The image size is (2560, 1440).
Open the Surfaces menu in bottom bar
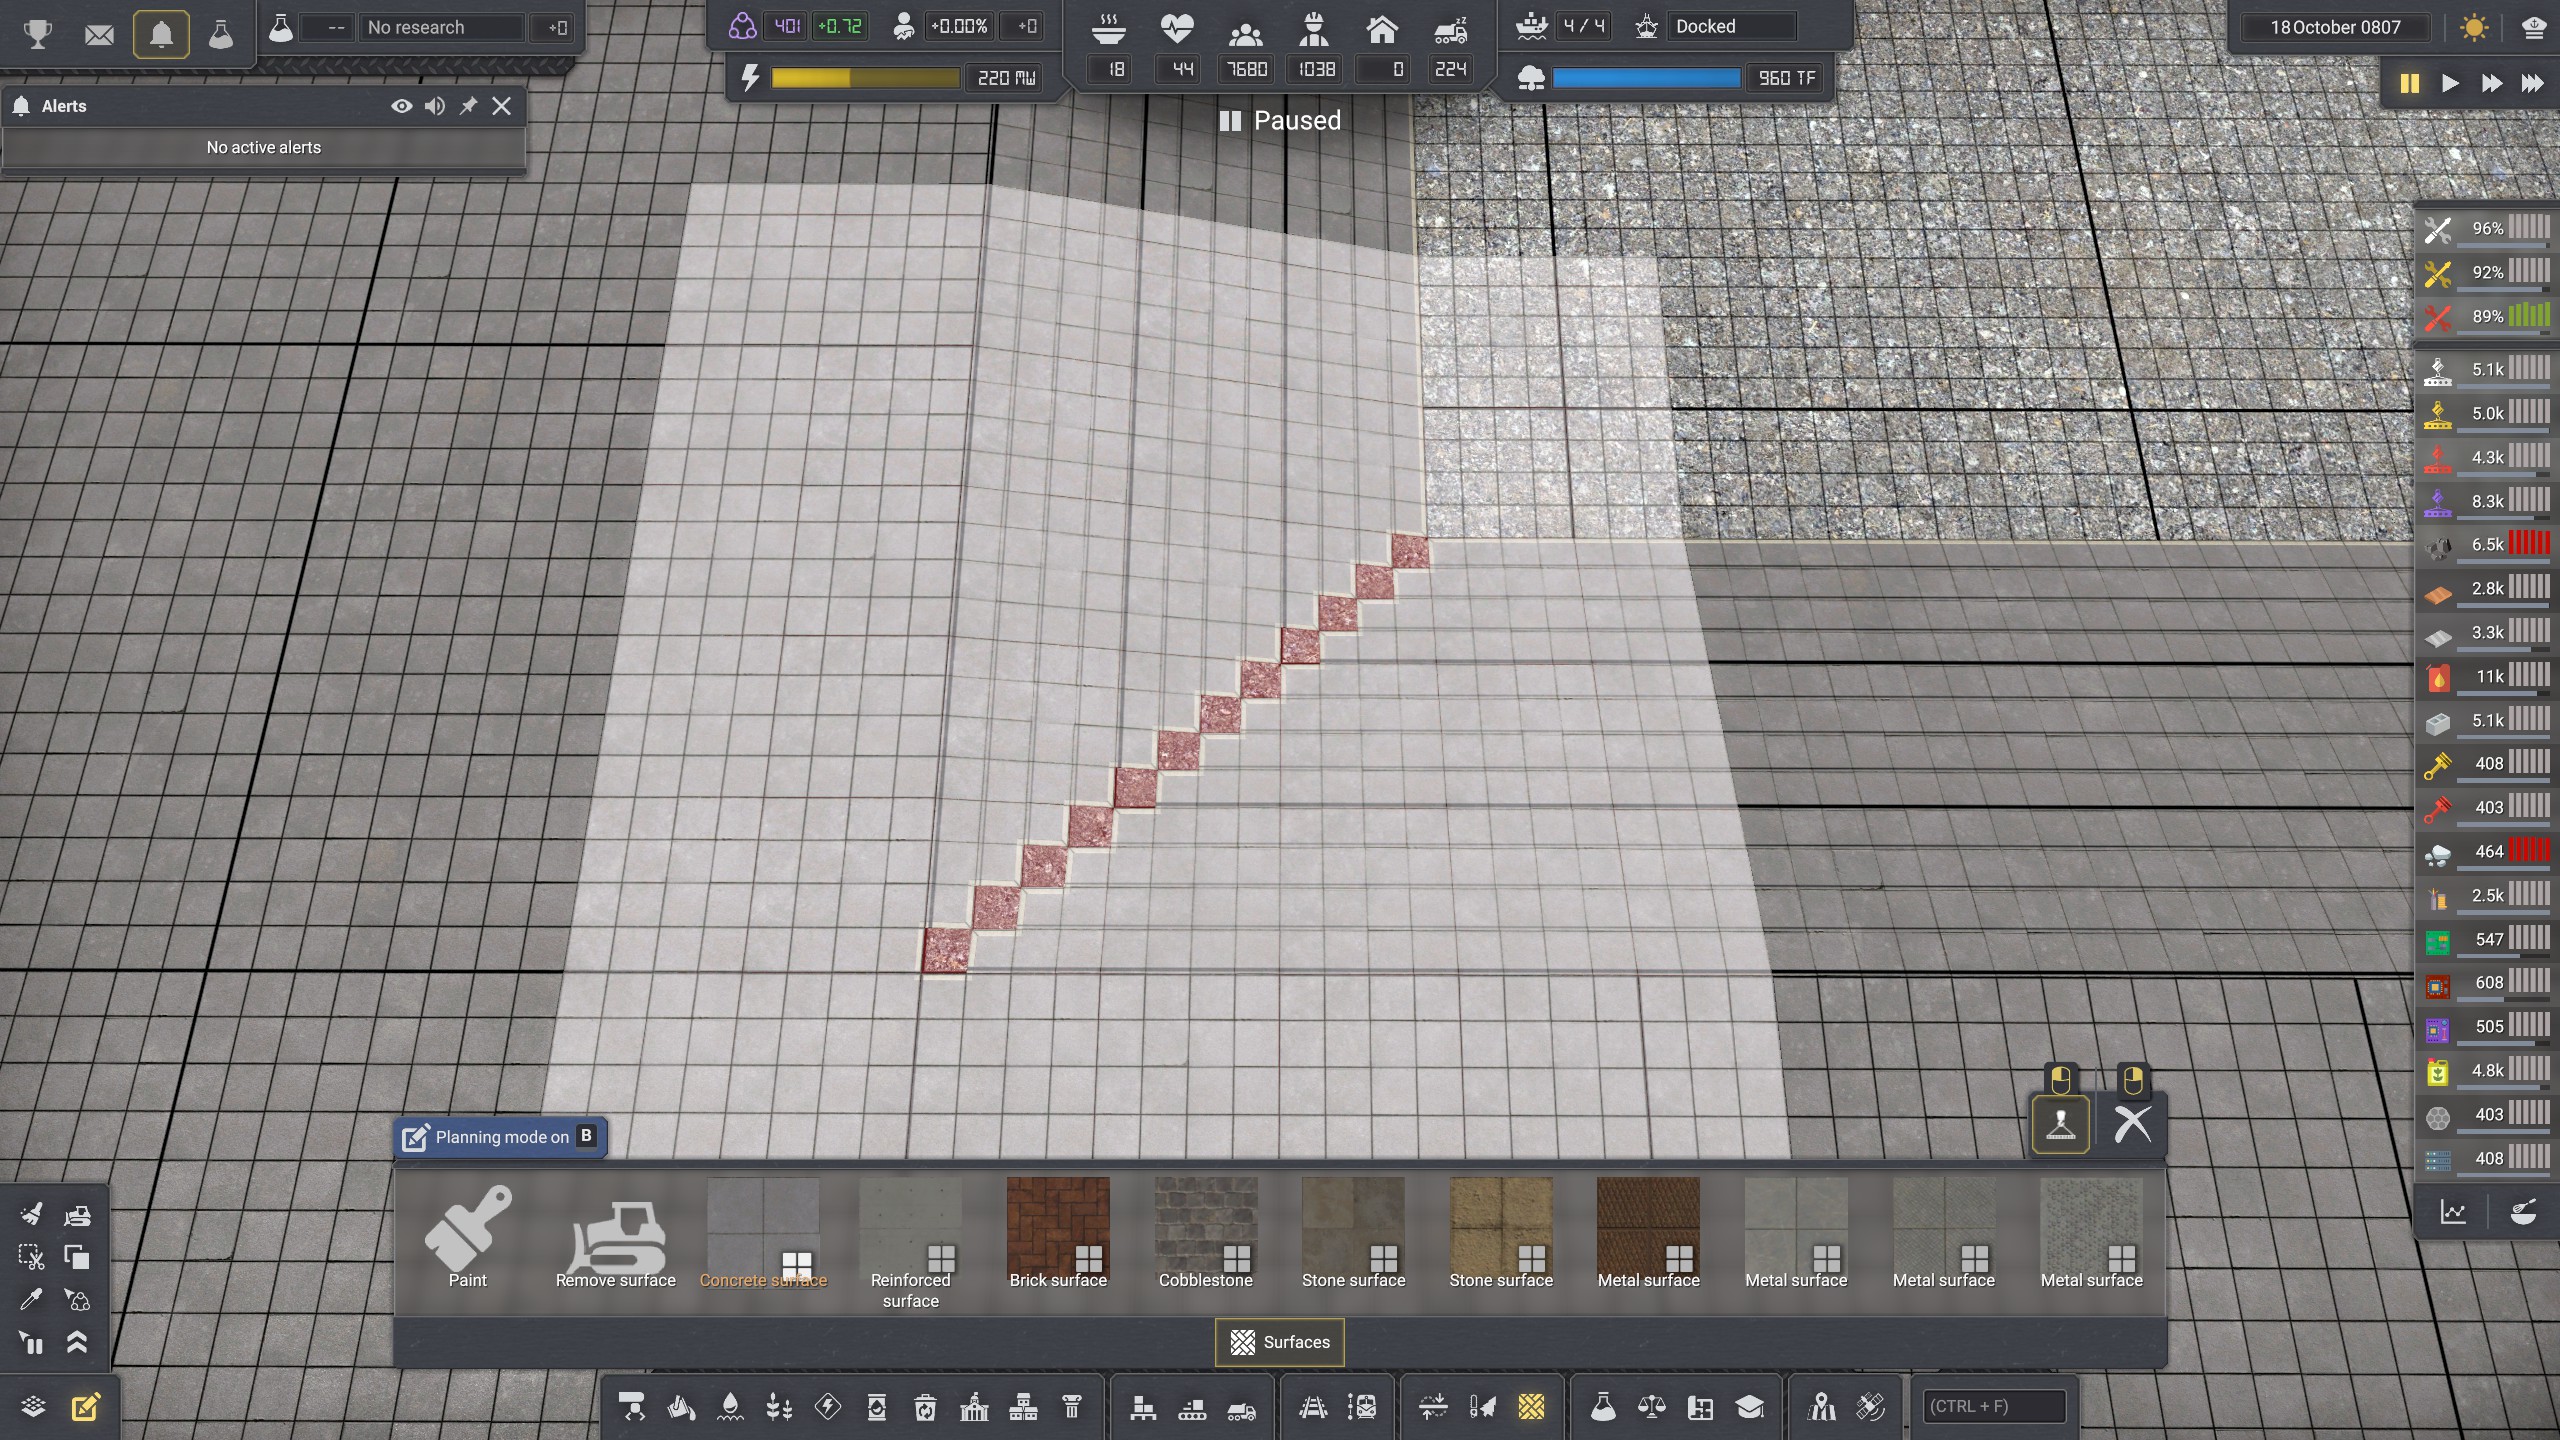pos(1531,1407)
